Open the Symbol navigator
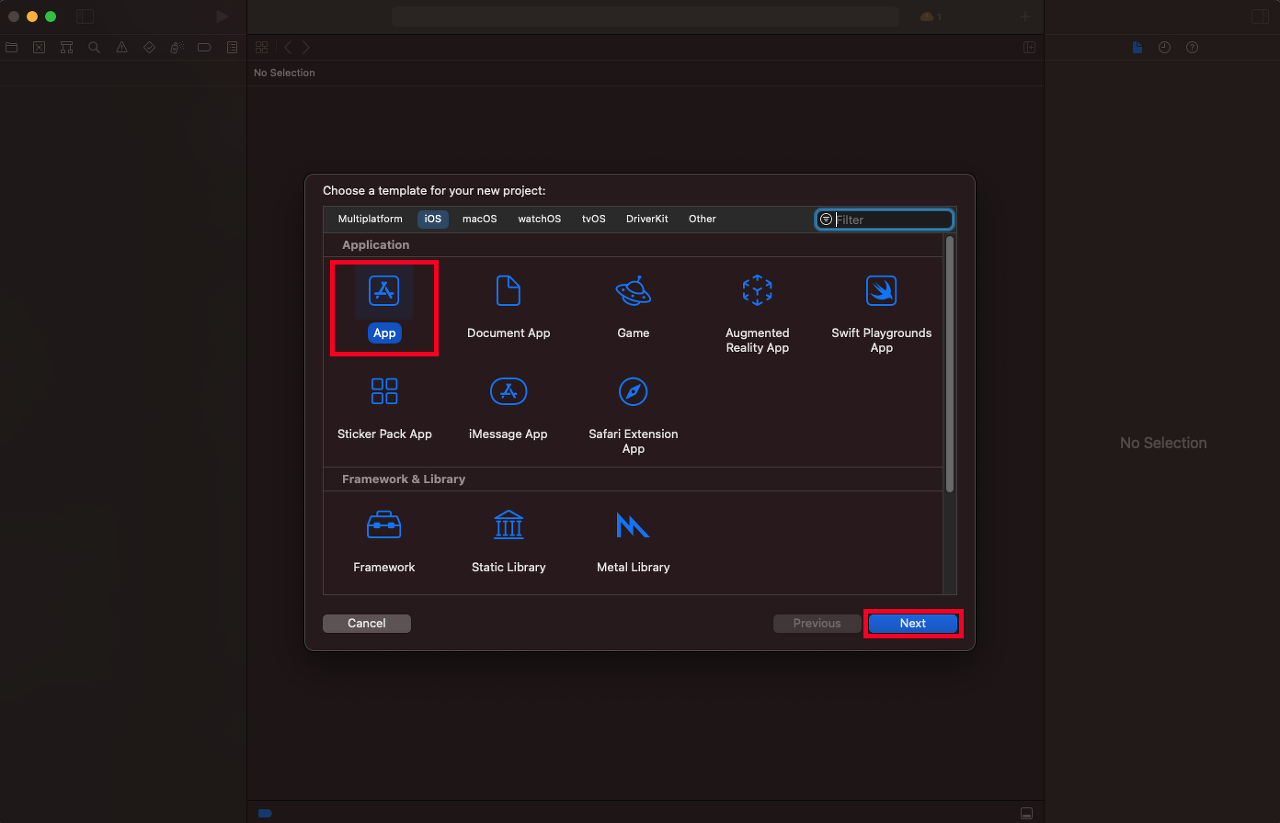The image size is (1280, 823). click(x=66, y=47)
